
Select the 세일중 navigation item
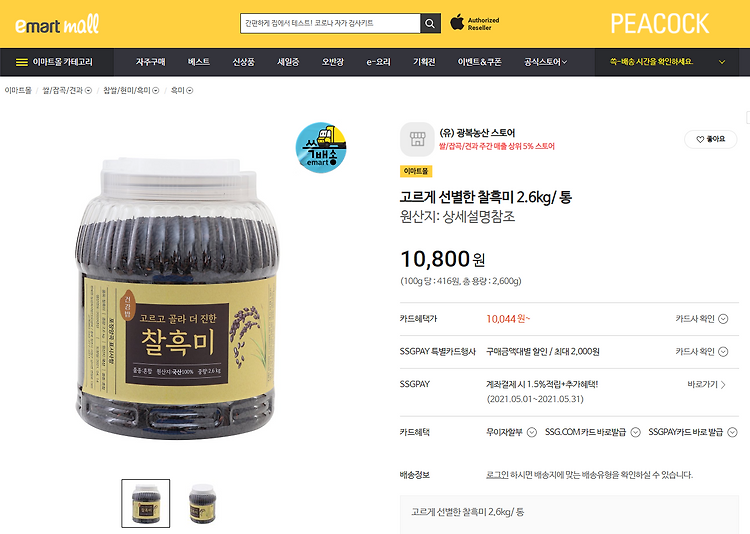288,62
